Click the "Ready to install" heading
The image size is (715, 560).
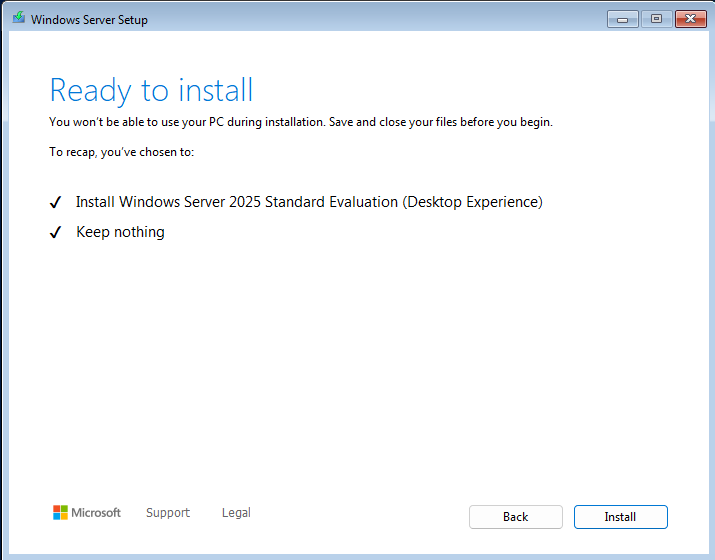[x=151, y=90]
